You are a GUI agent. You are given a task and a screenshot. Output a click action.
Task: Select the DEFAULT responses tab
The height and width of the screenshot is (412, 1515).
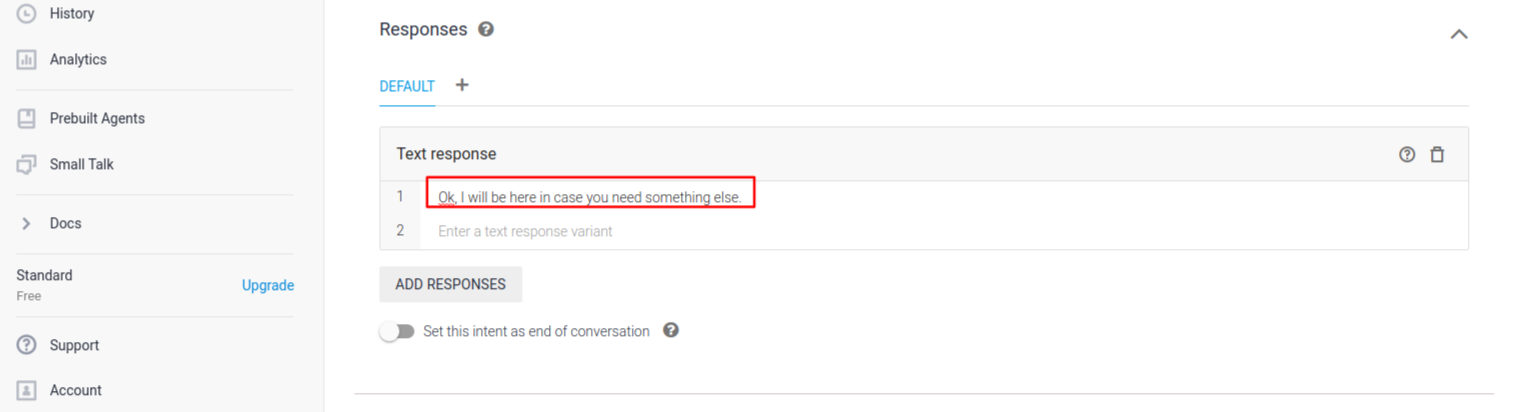tap(407, 86)
